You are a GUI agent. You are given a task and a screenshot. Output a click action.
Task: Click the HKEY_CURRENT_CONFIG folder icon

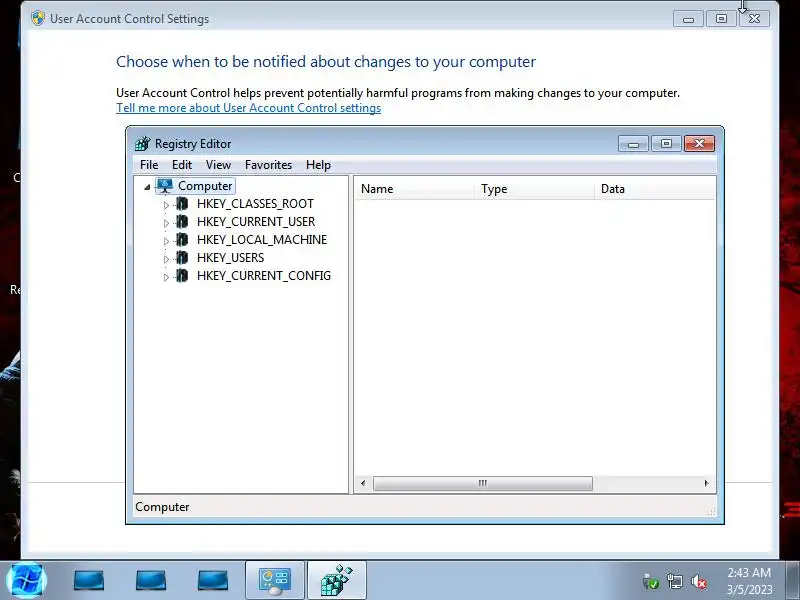pos(182,276)
